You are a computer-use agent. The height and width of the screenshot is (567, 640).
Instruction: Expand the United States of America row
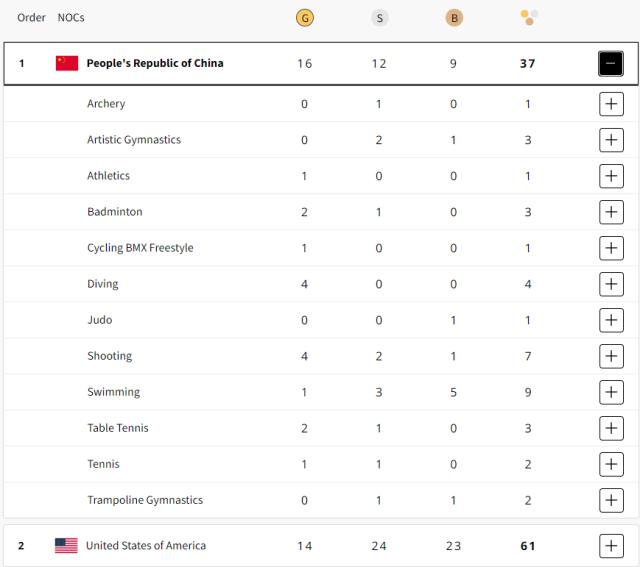coord(611,545)
